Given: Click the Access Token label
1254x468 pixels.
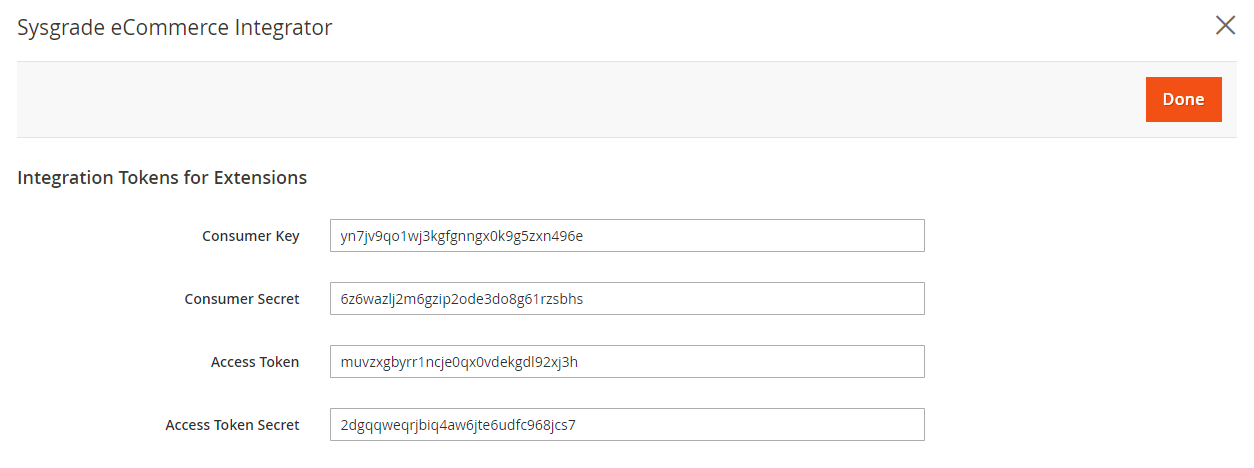Looking at the screenshot, I should (255, 362).
